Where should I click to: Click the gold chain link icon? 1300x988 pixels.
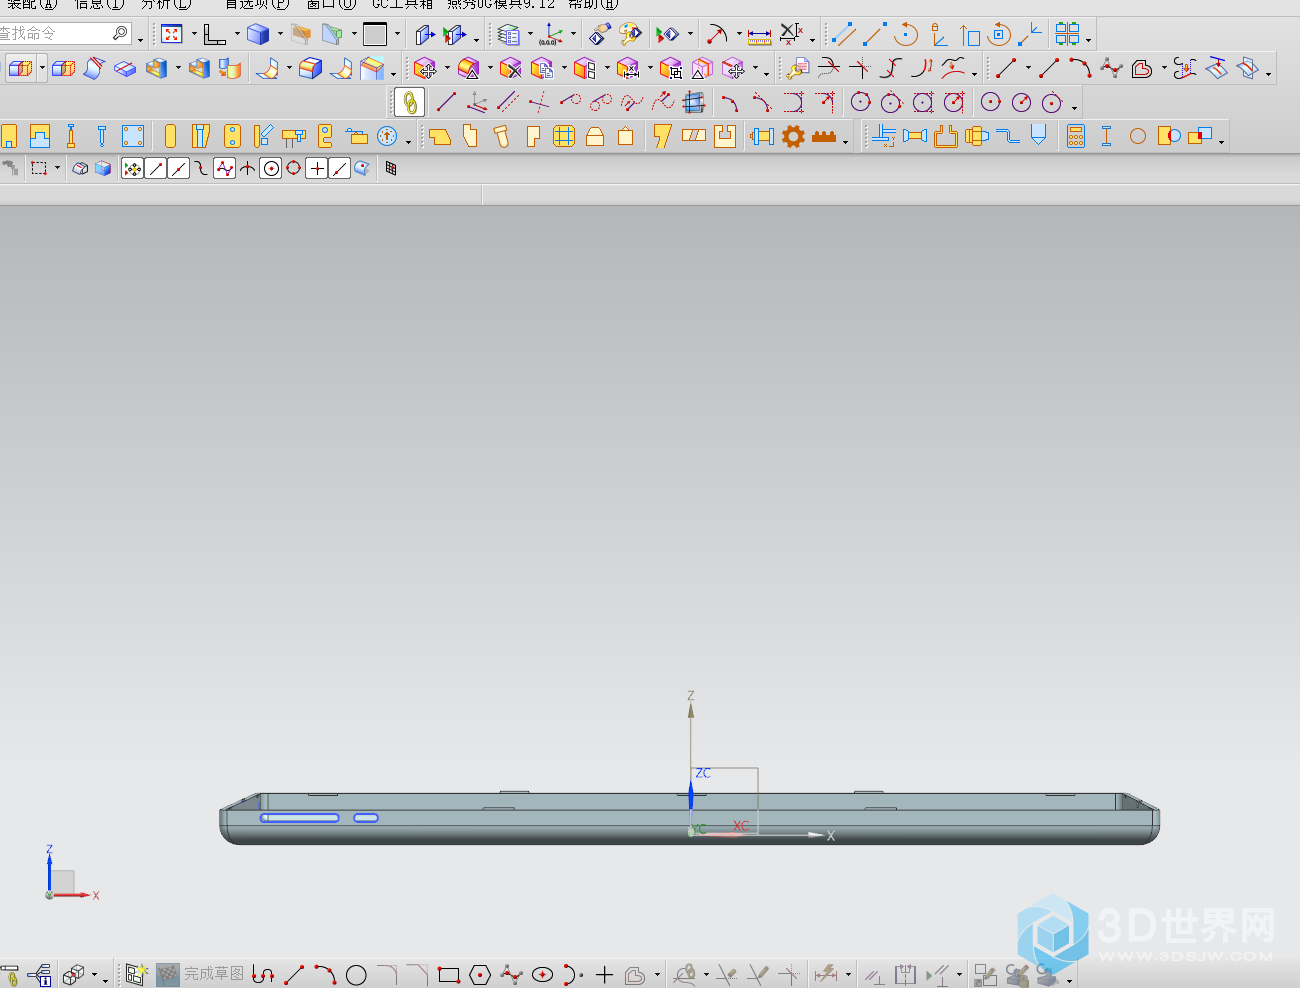tap(409, 102)
